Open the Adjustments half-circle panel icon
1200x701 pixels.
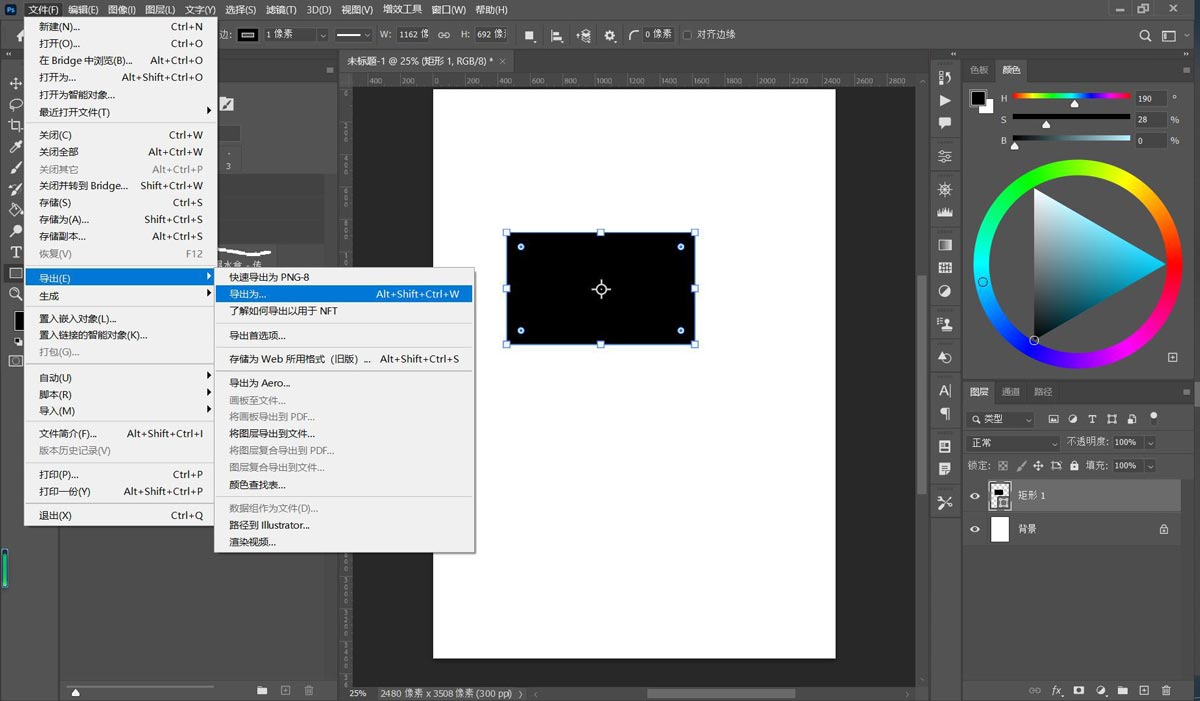(x=945, y=291)
